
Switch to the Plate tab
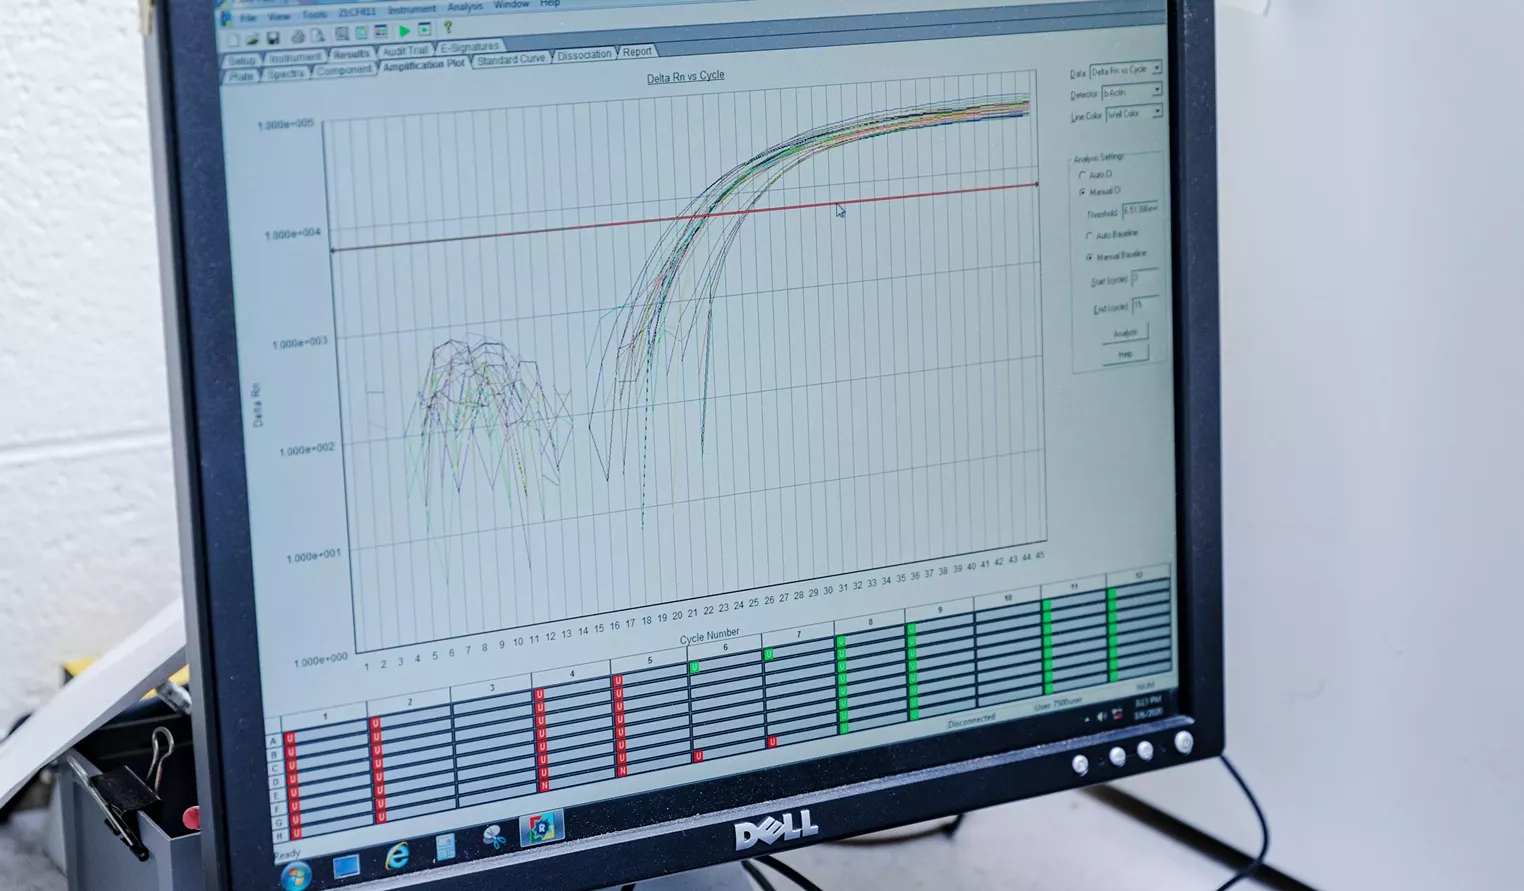pyautogui.click(x=241, y=76)
